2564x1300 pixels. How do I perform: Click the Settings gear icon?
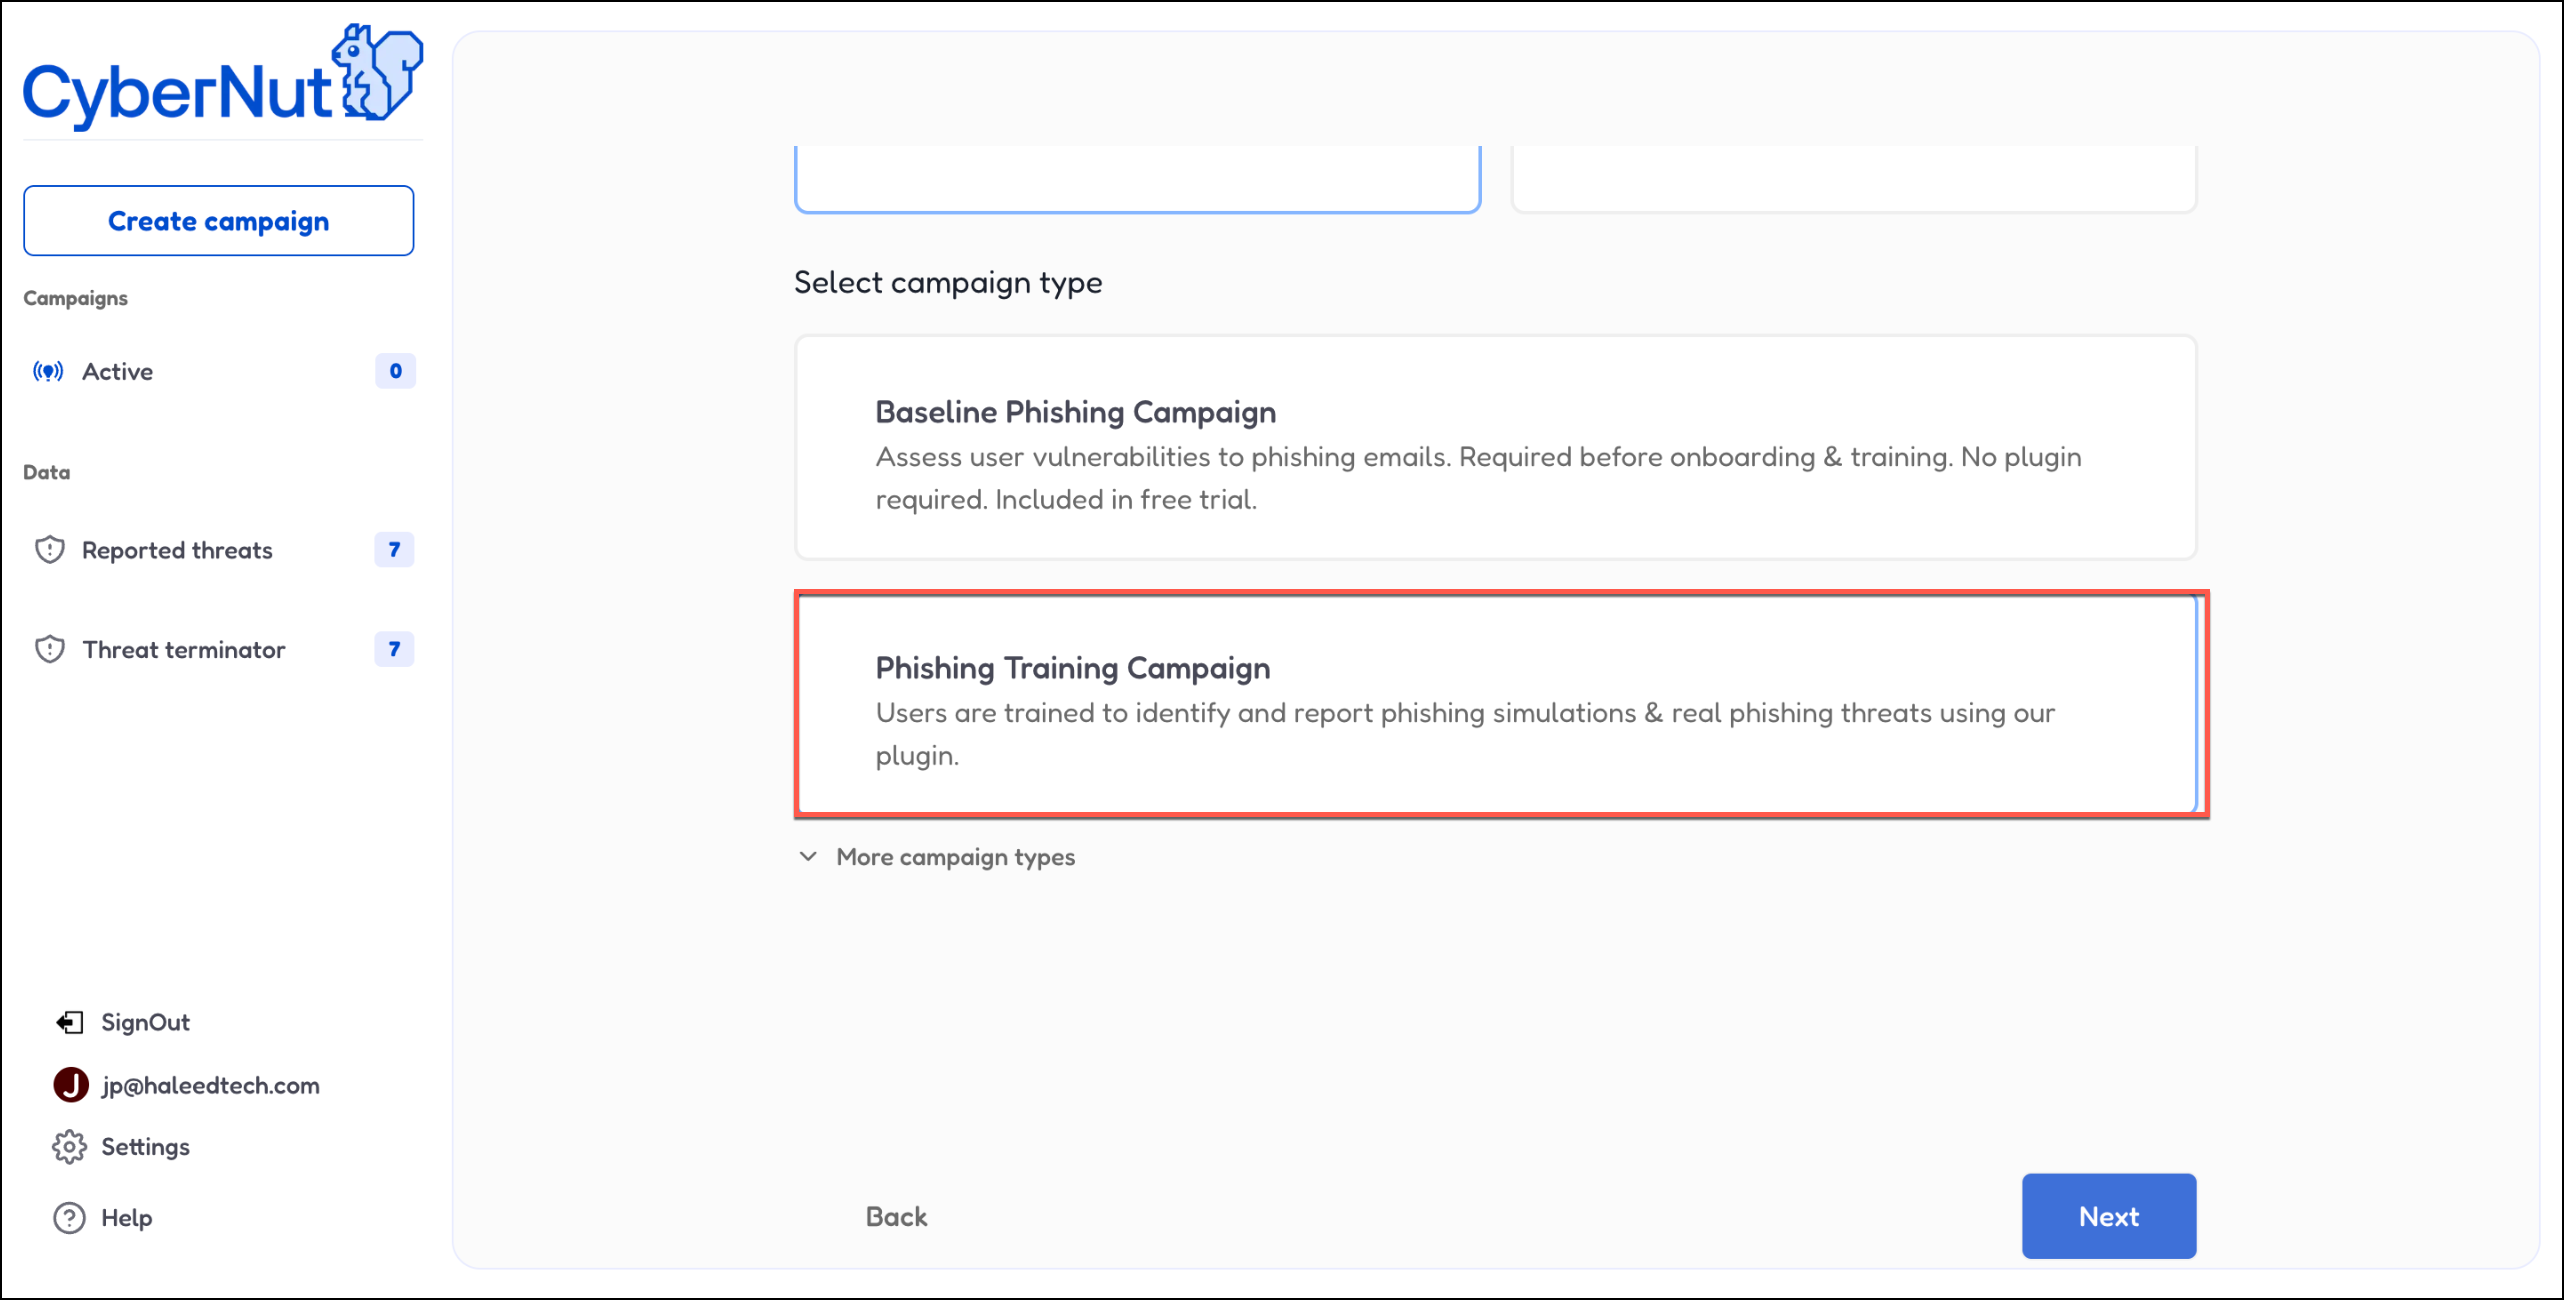(69, 1147)
